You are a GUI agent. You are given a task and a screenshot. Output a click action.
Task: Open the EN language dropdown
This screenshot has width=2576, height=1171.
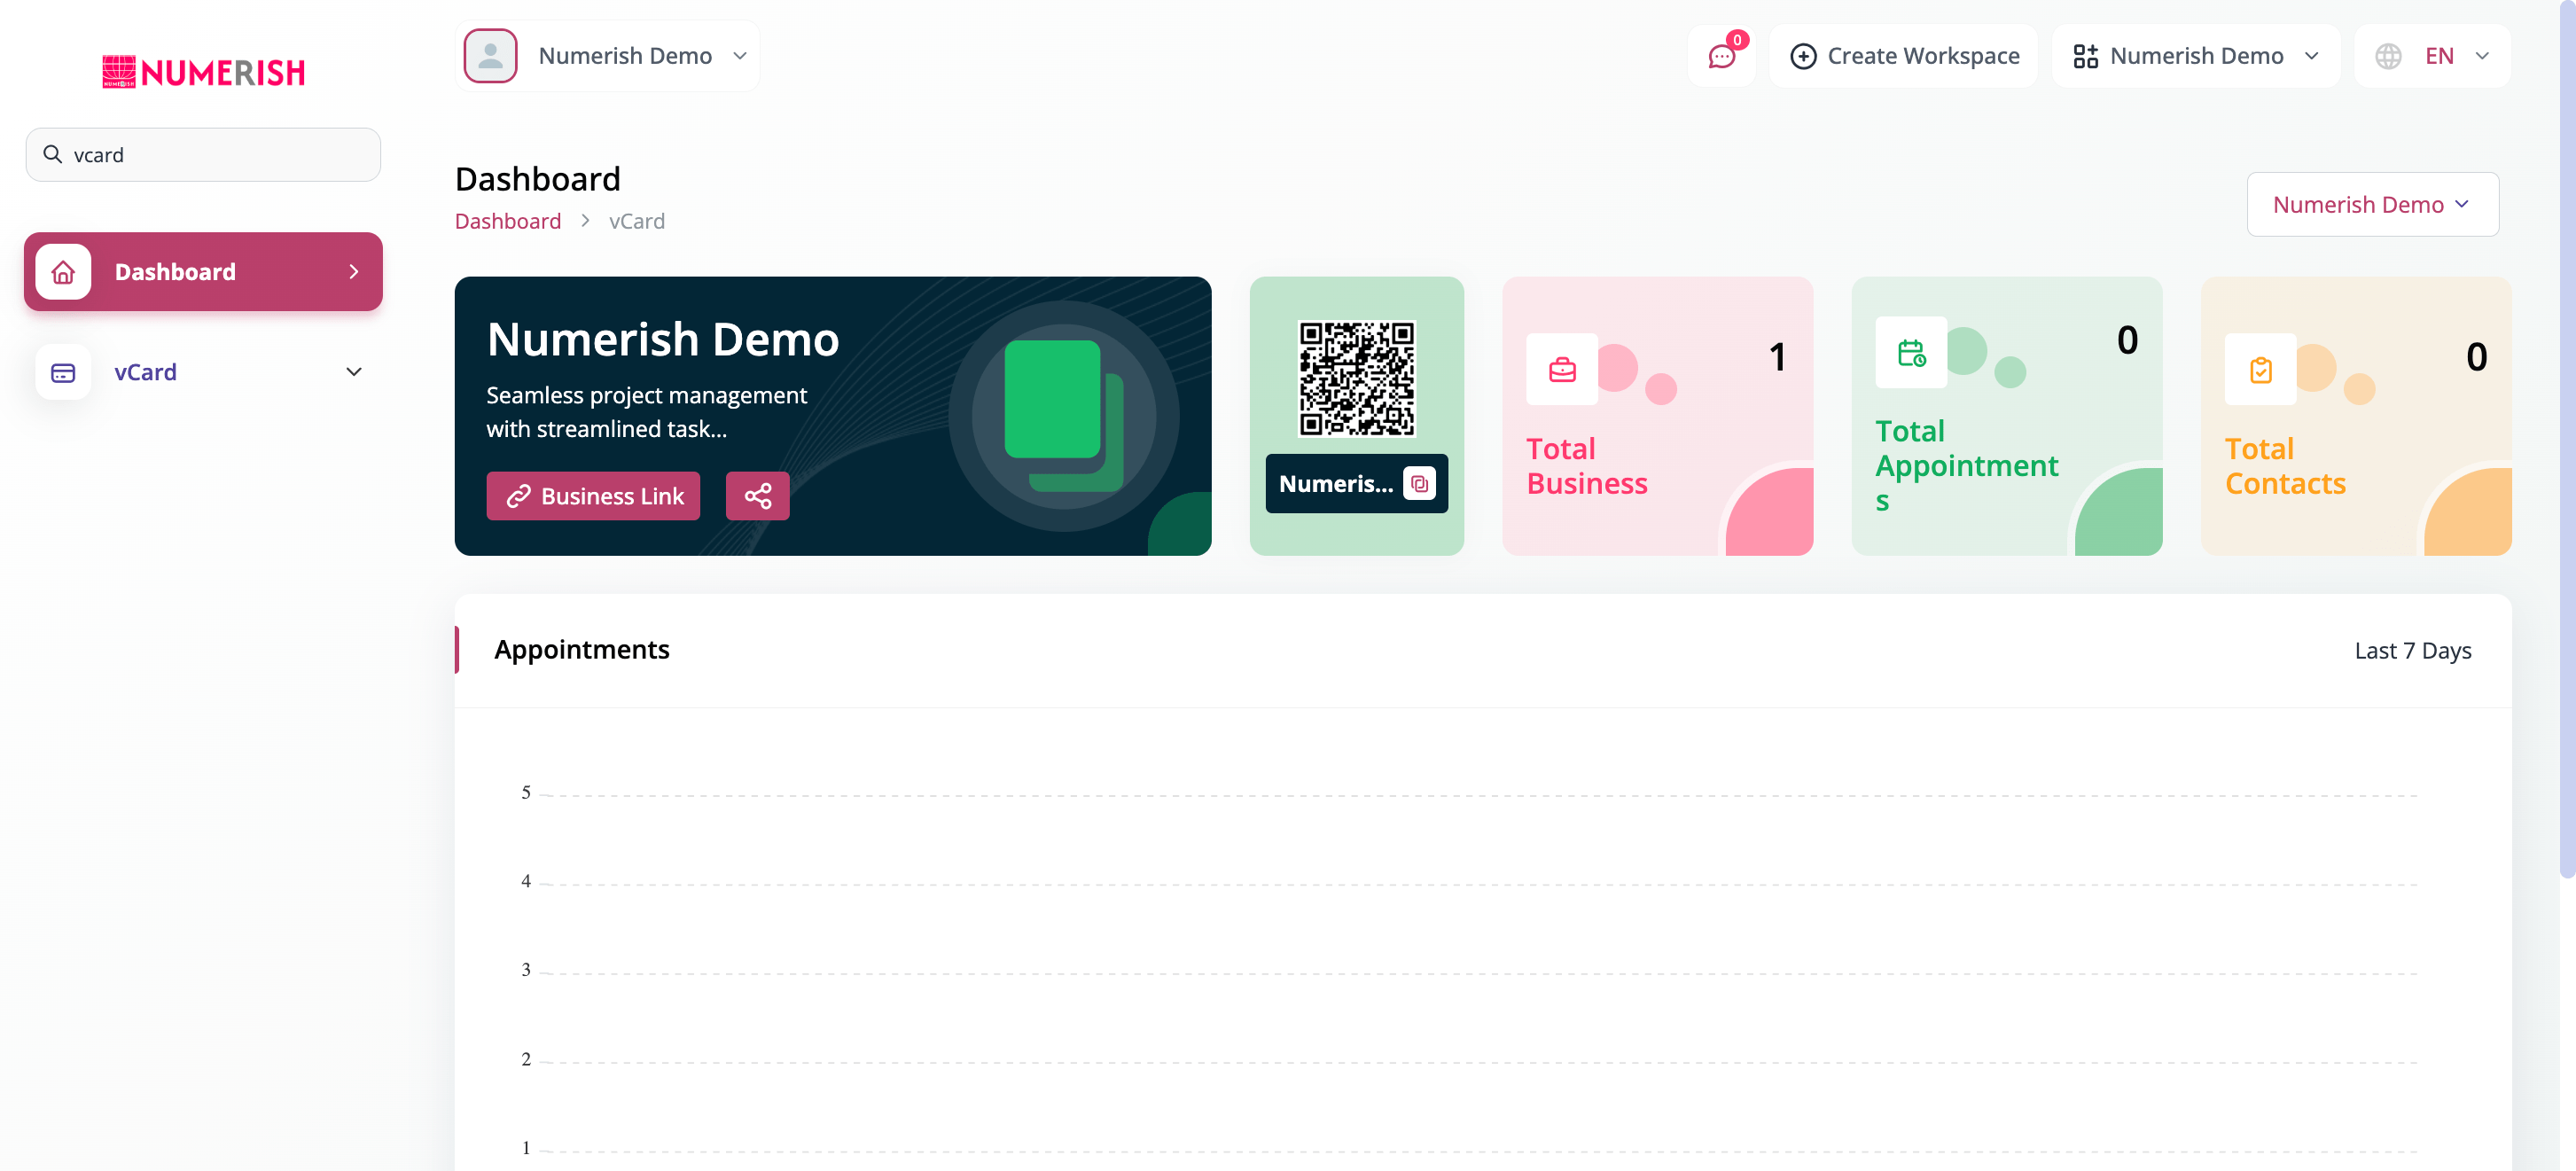(2432, 56)
